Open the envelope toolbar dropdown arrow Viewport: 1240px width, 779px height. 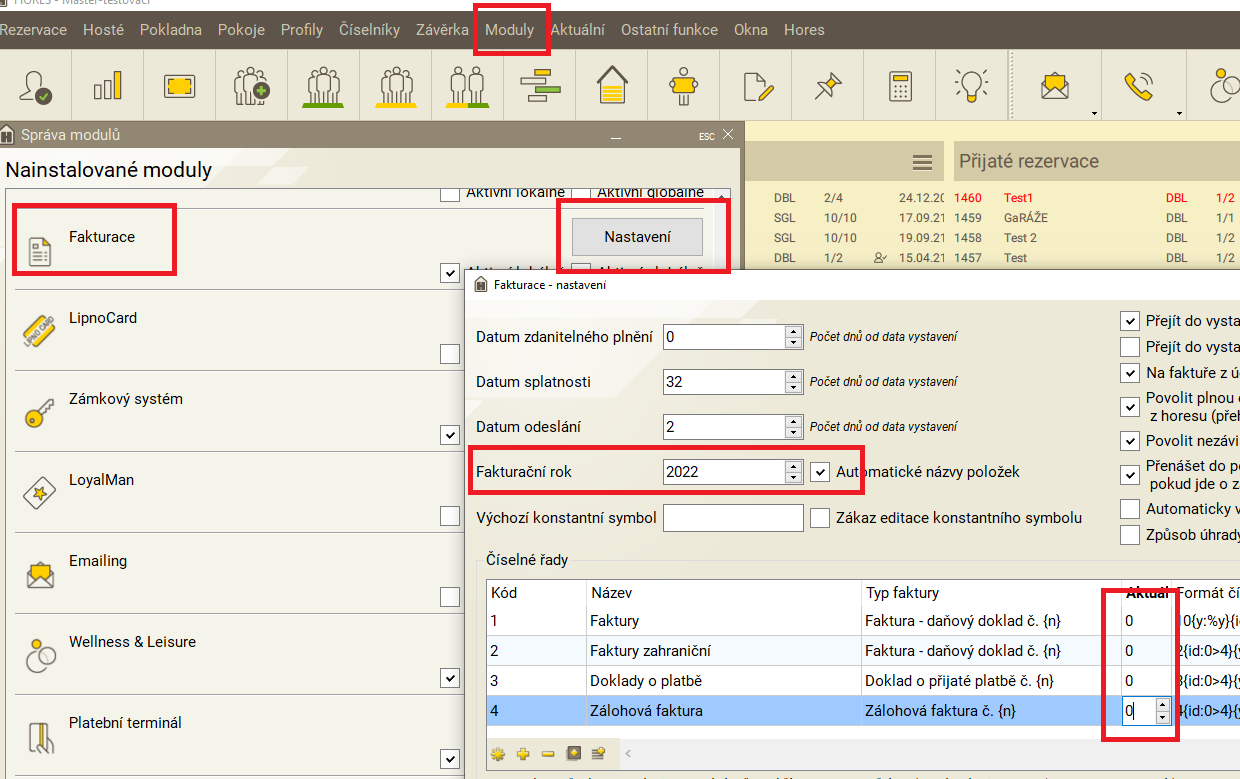click(1094, 113)
